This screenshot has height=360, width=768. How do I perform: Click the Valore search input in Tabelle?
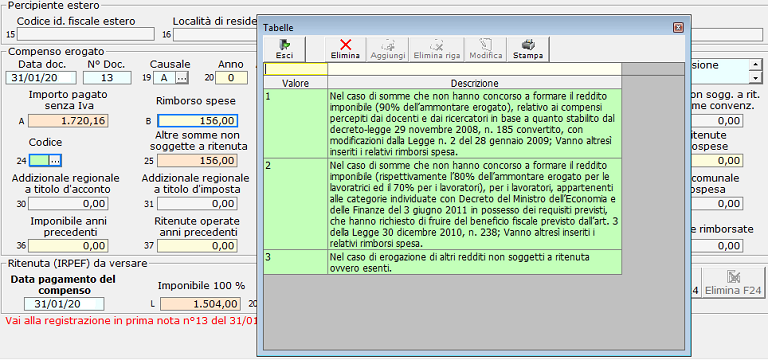(295, 69)
